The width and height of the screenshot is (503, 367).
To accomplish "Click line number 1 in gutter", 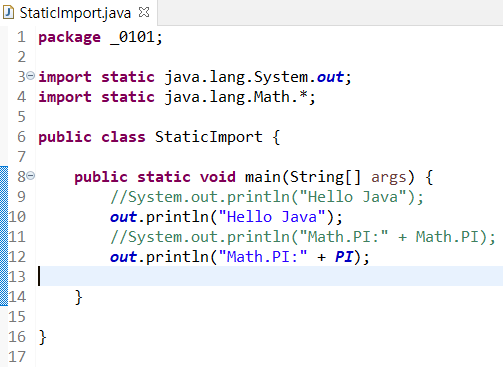I will pos(21,37).
